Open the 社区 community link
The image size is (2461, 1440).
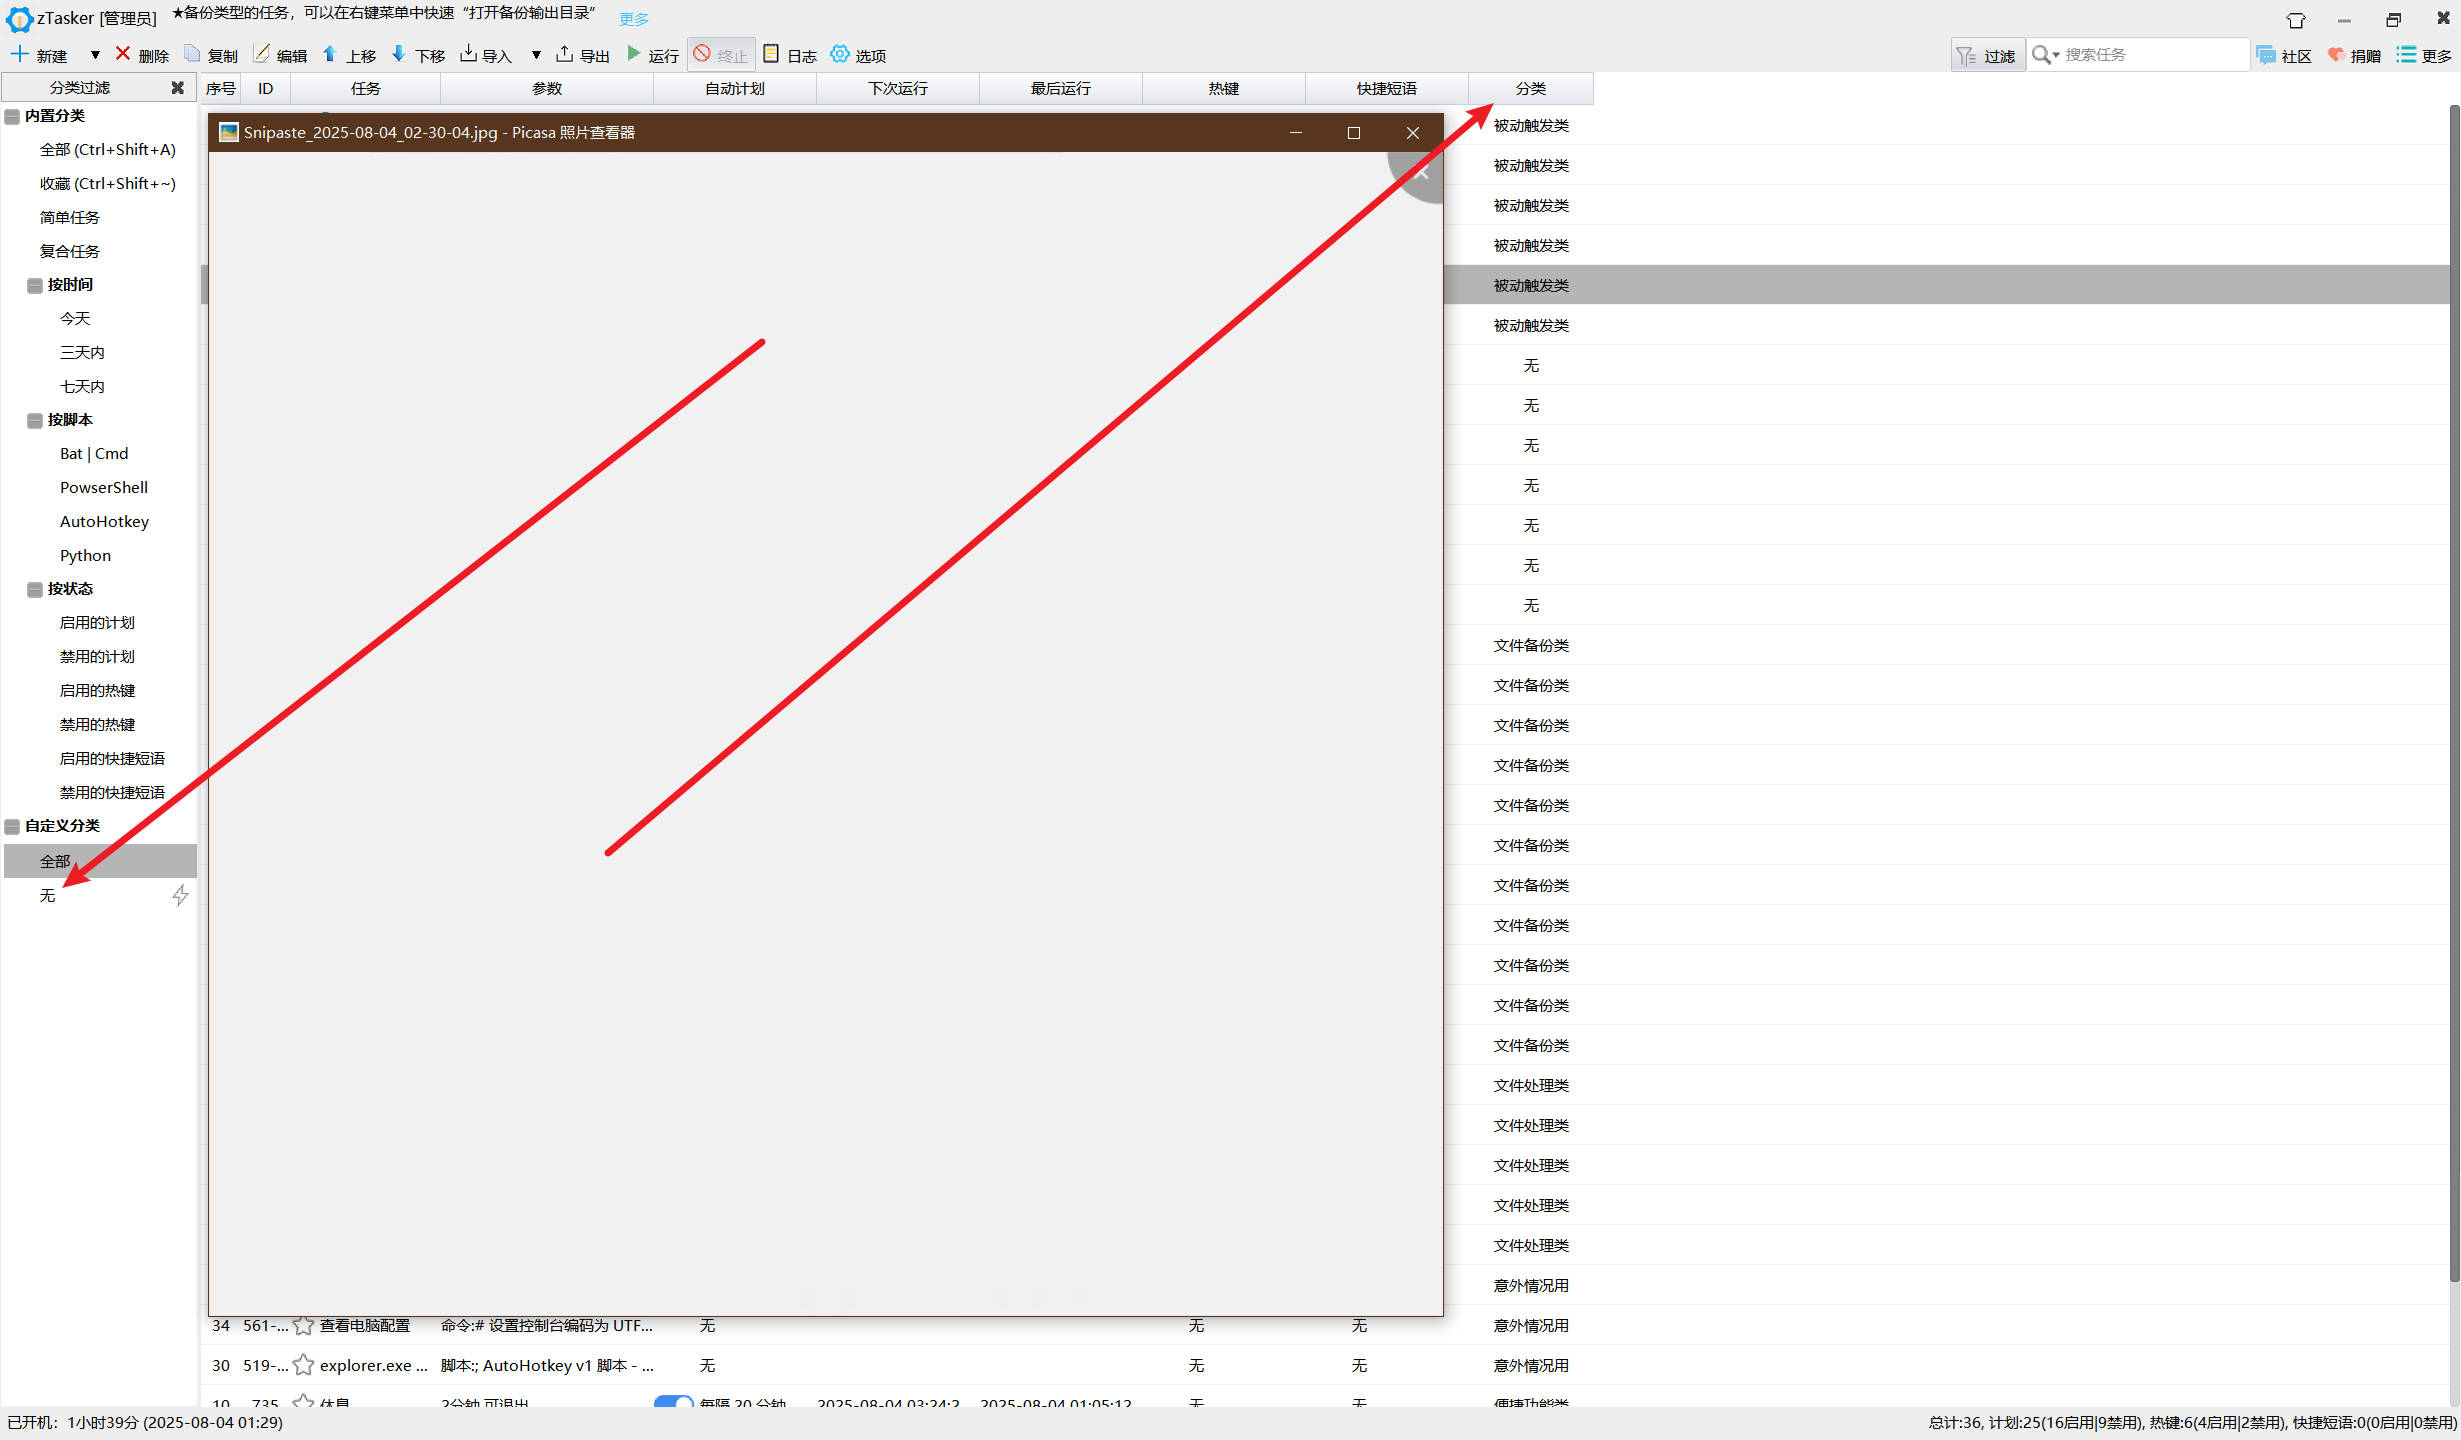pyautogui.click(x=2284, y=55)
